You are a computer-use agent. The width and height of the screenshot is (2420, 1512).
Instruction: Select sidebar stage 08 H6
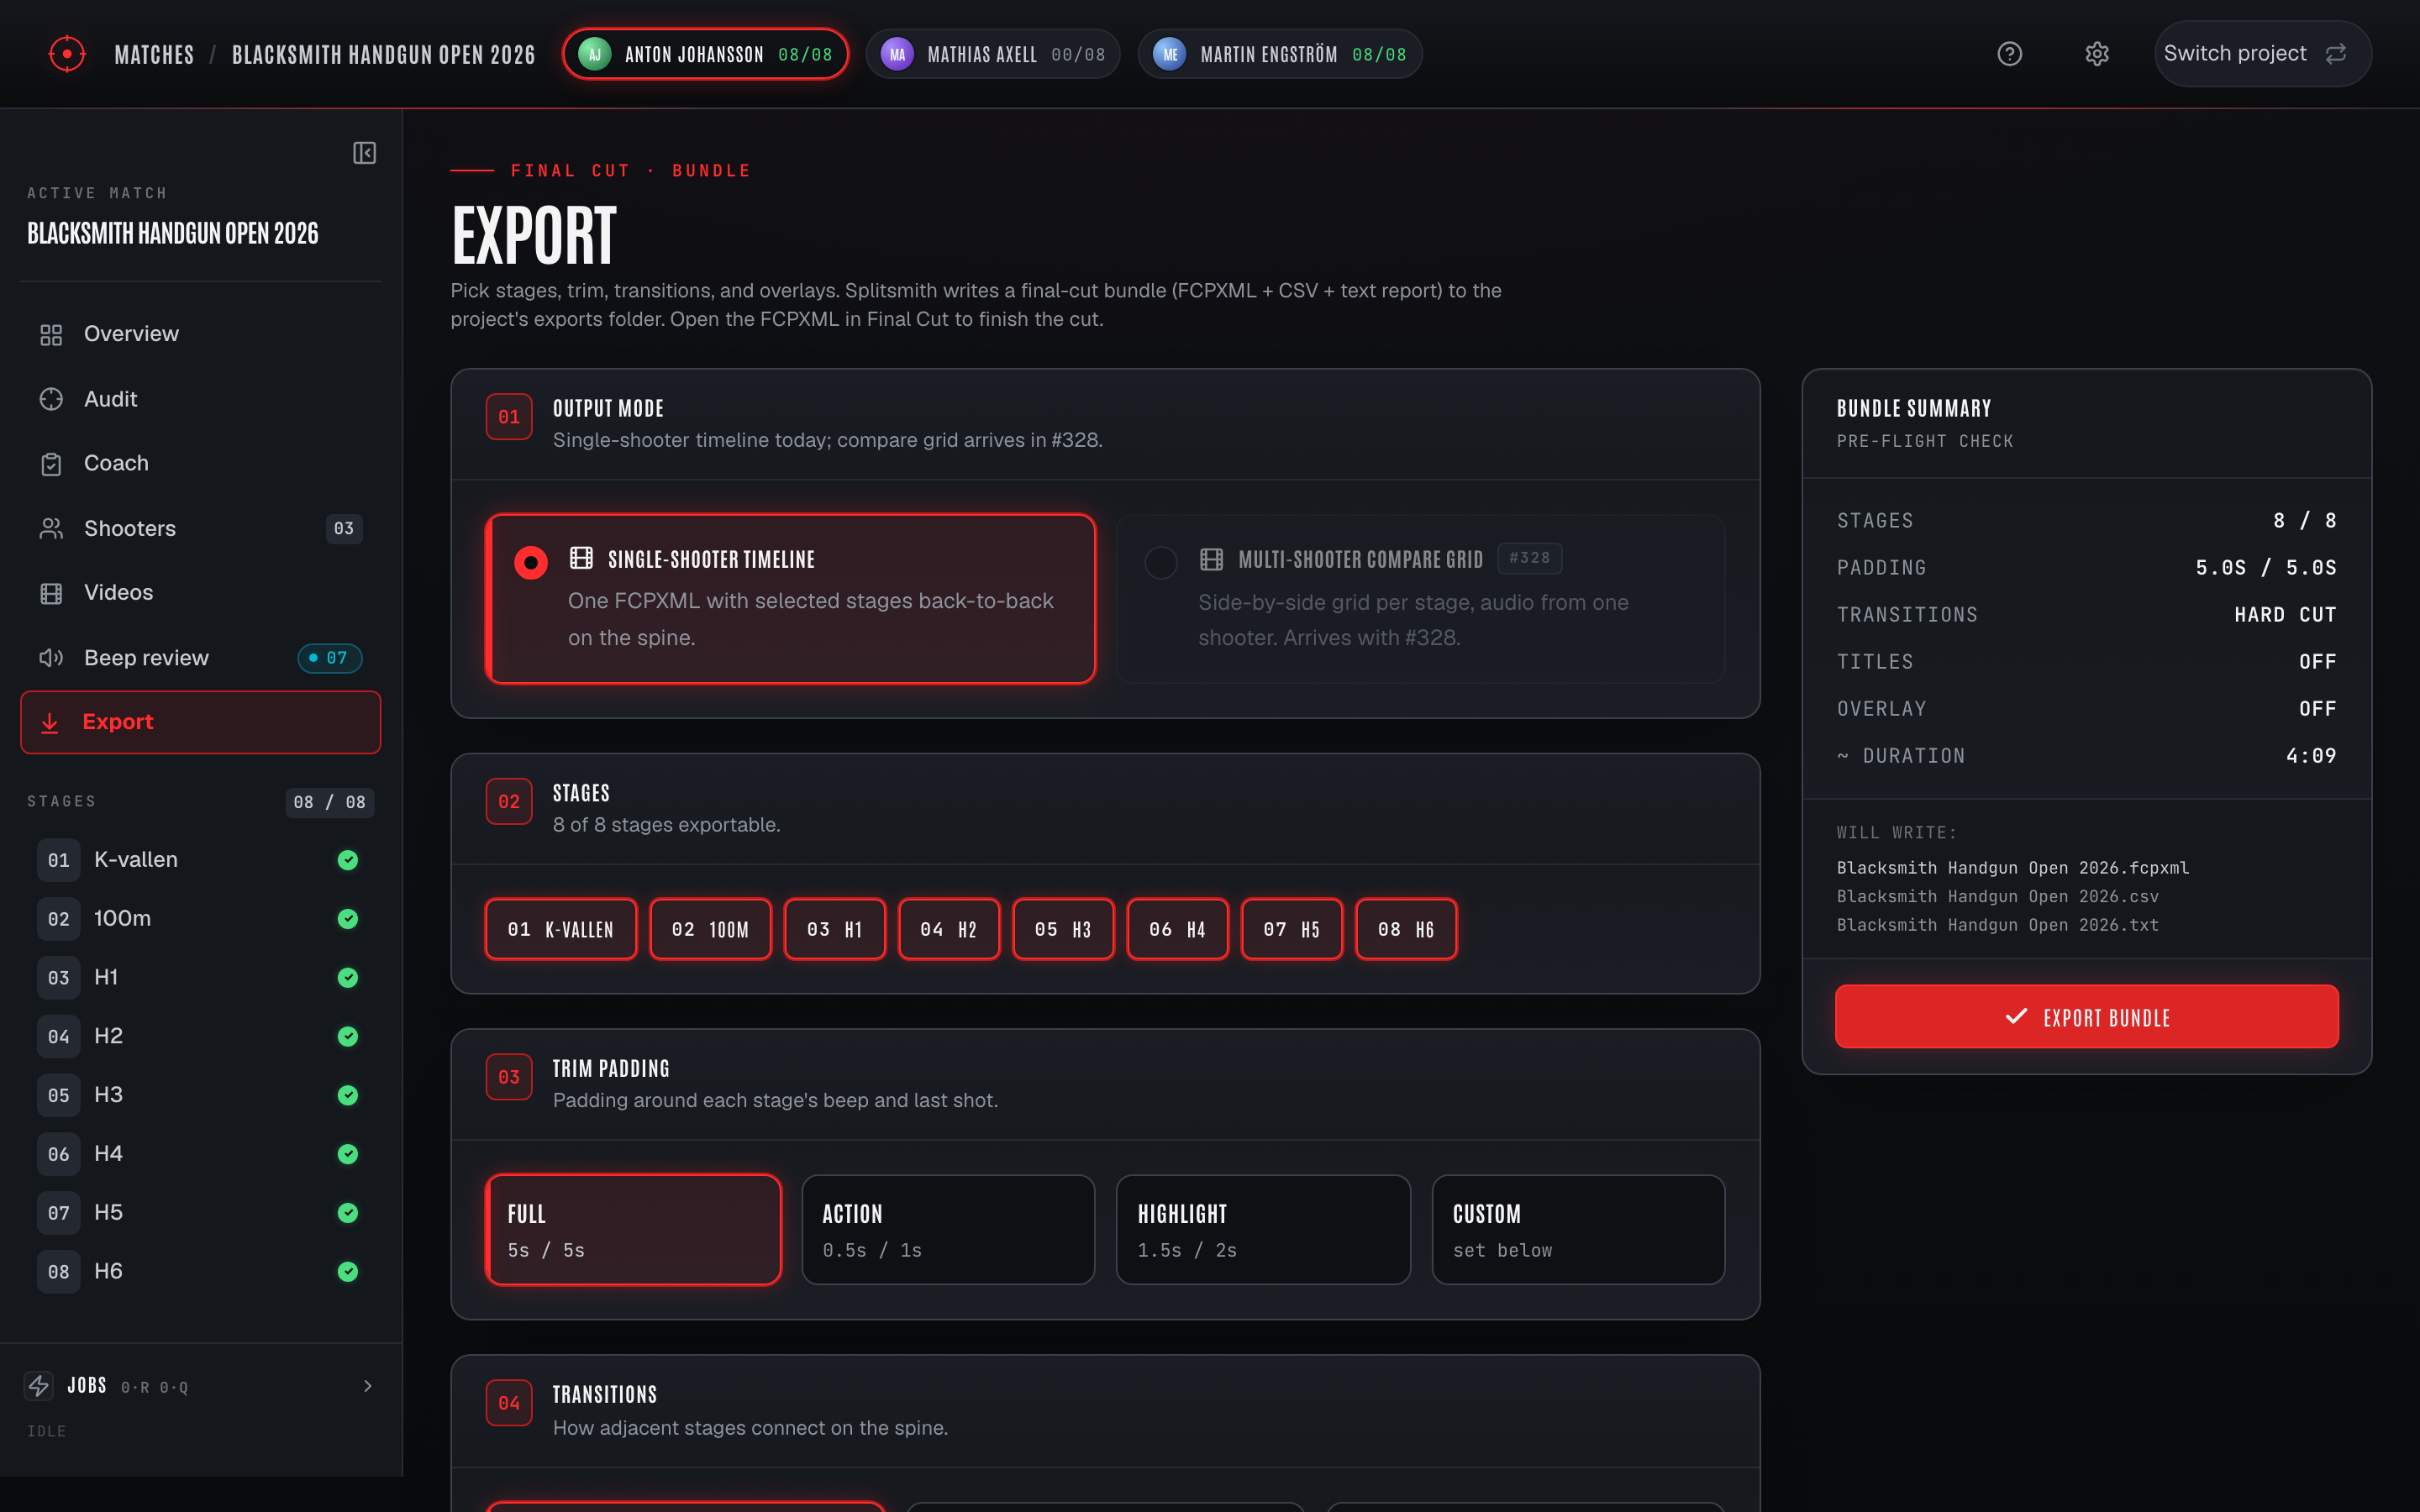200,1272
